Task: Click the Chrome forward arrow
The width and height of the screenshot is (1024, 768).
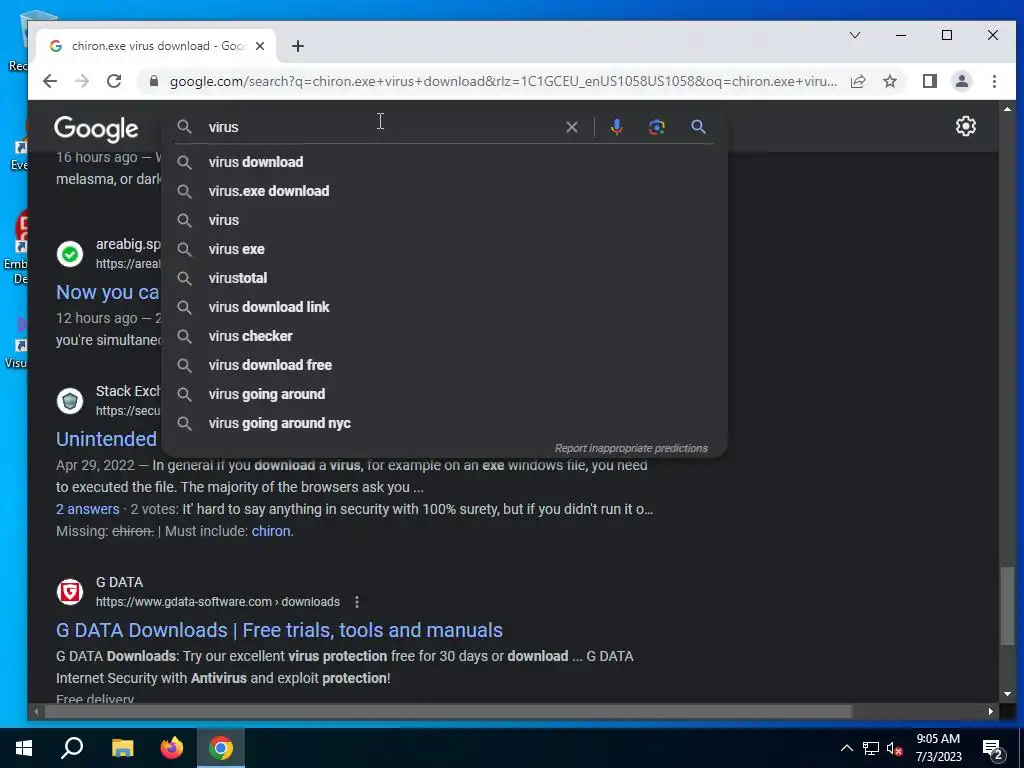Action: point(82,81)
